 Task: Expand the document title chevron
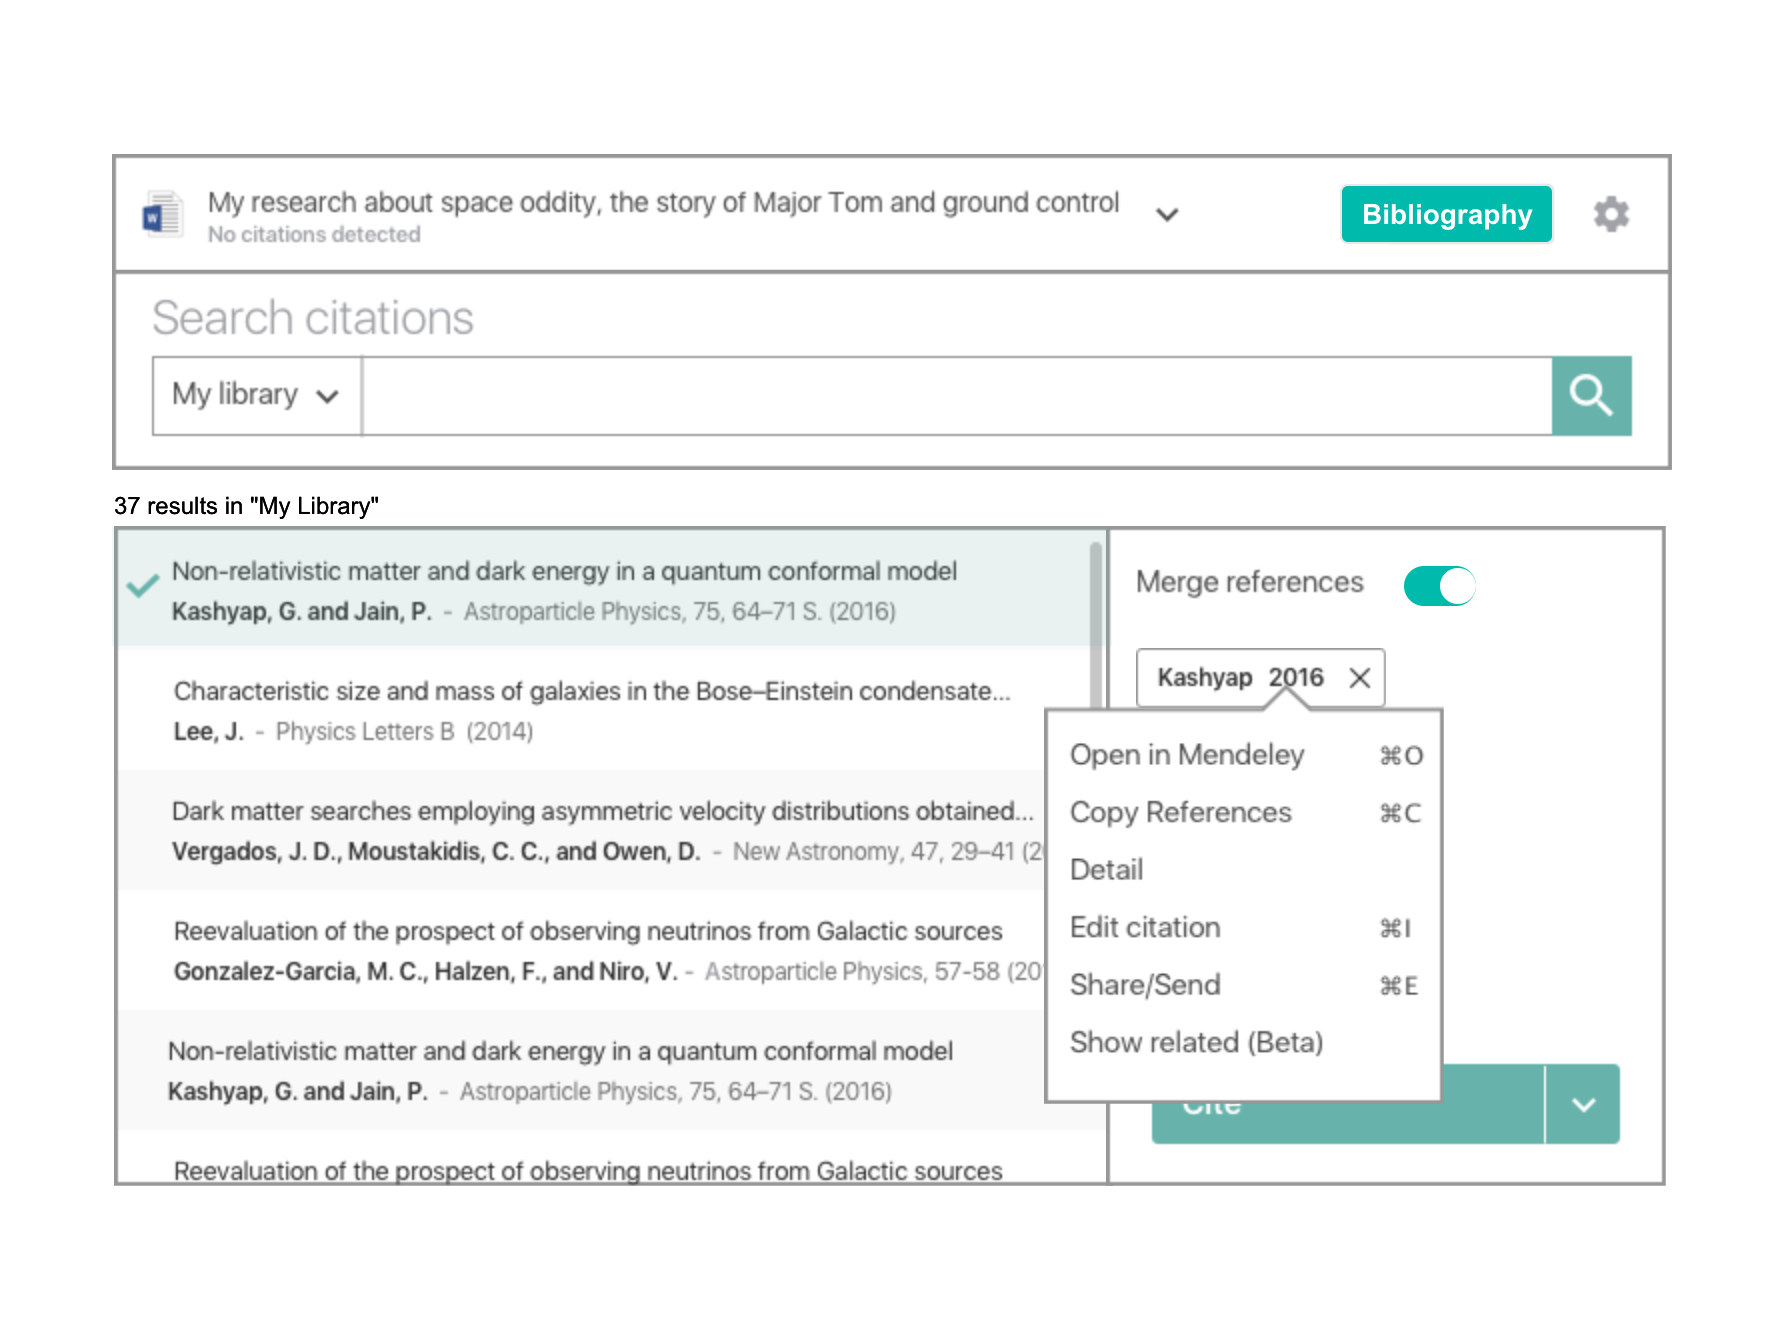(x=1166, y=215)
